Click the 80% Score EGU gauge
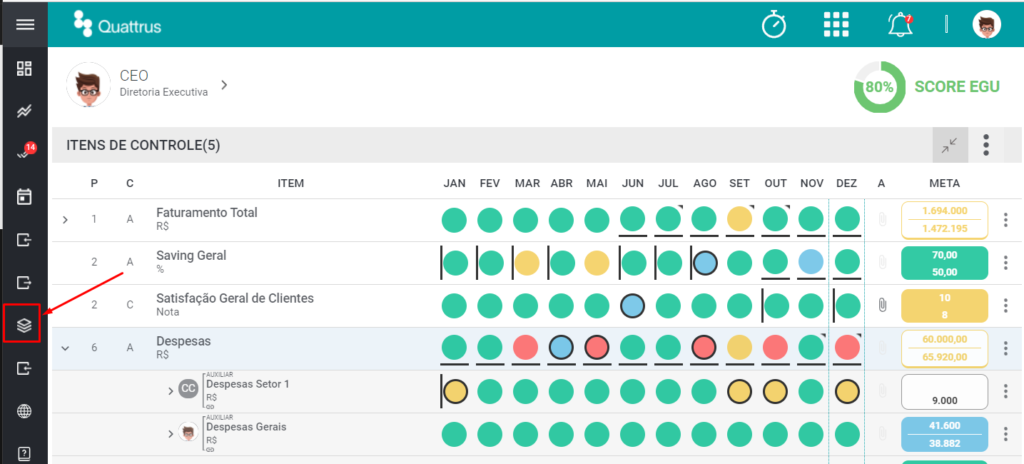 pos(880,87)
